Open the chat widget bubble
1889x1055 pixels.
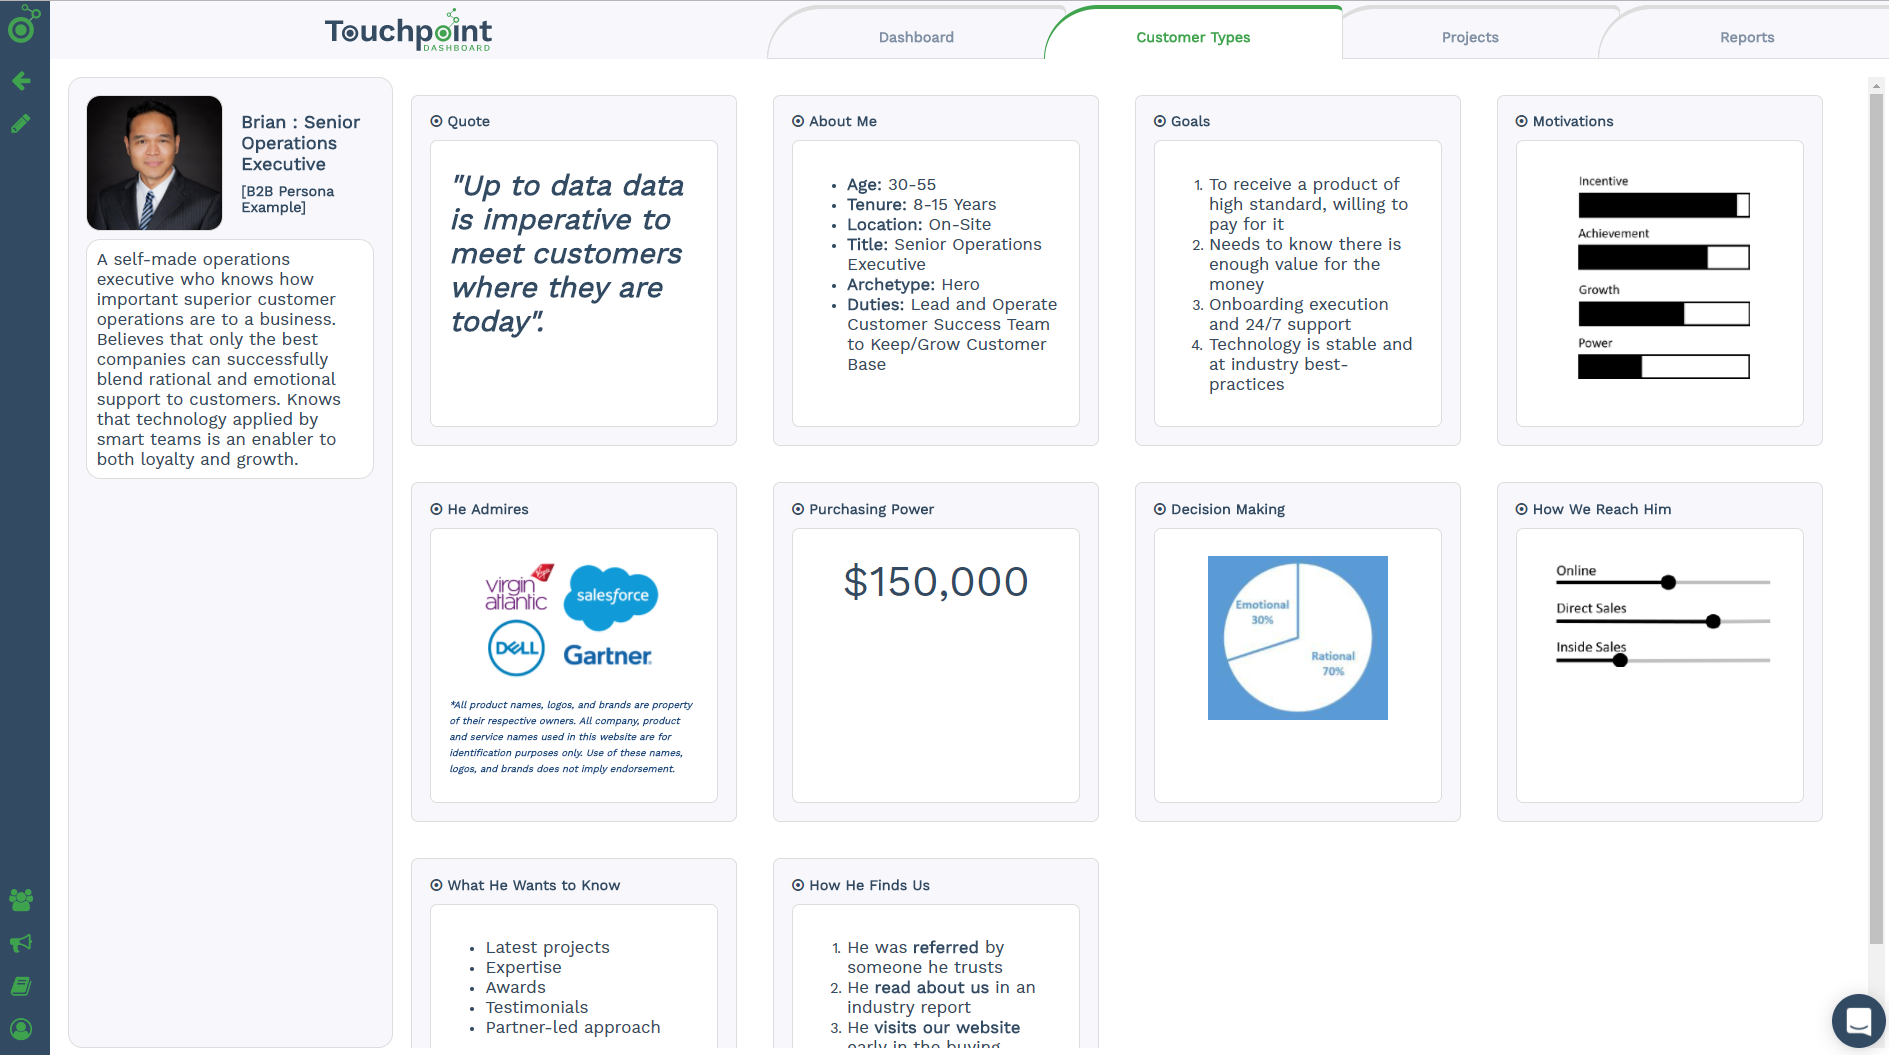coord(1858,1021)
